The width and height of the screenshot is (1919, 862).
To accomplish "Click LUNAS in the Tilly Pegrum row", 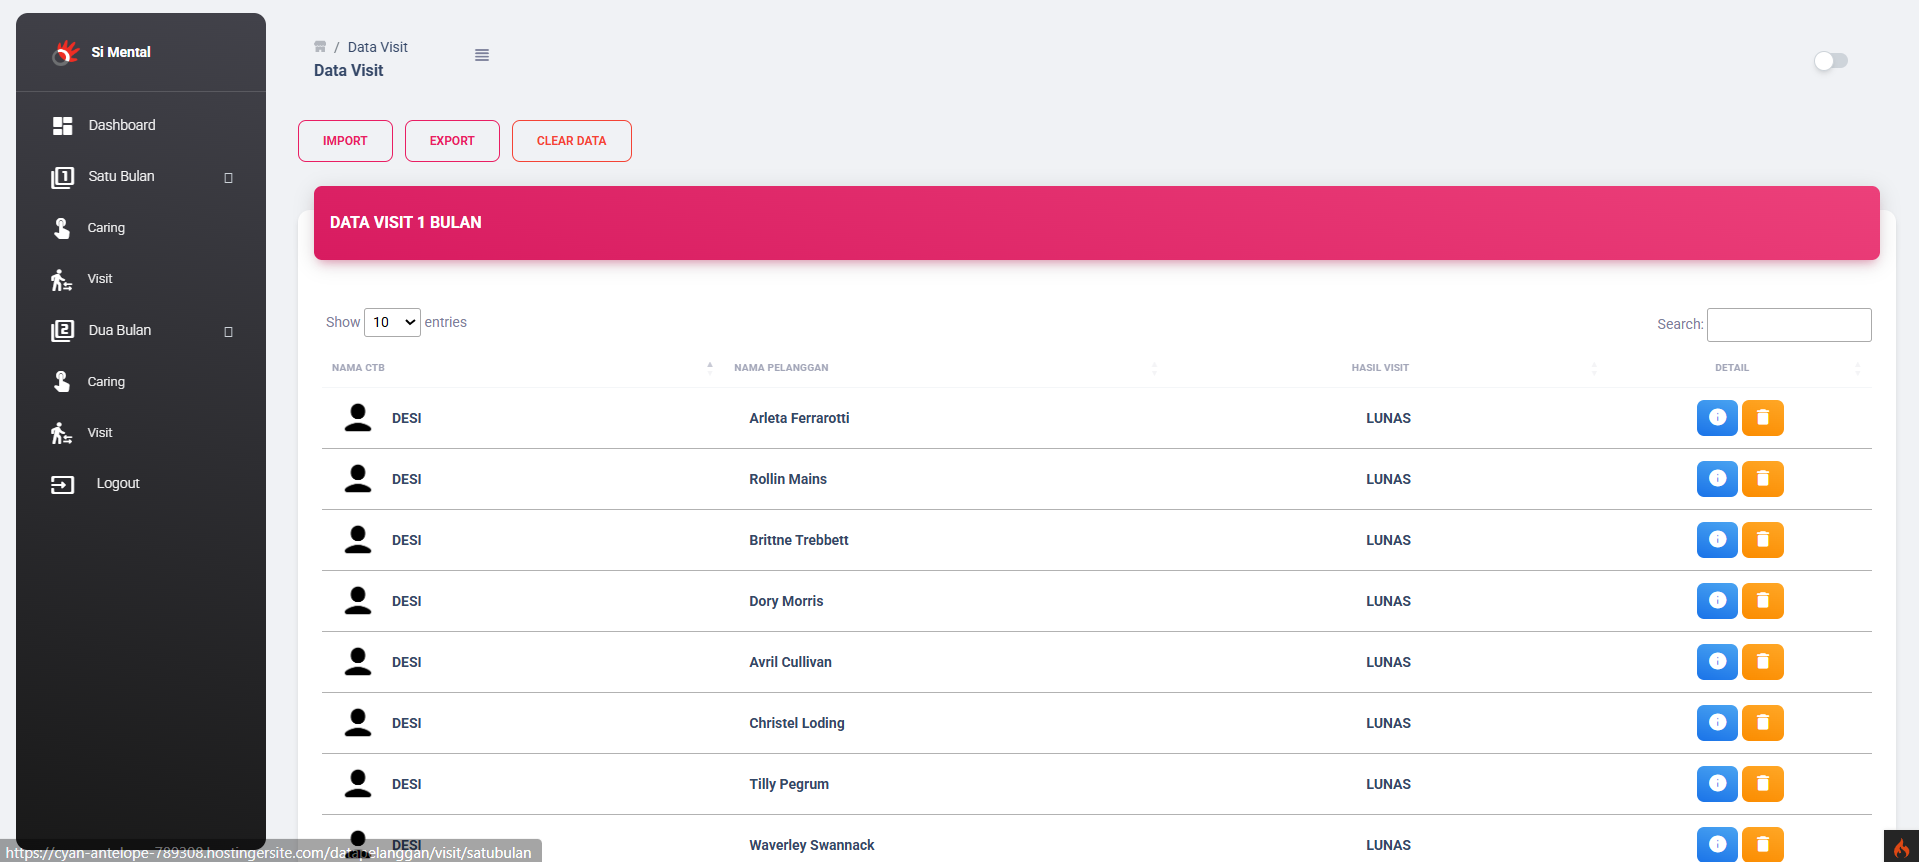I will tap(1388, 784).
